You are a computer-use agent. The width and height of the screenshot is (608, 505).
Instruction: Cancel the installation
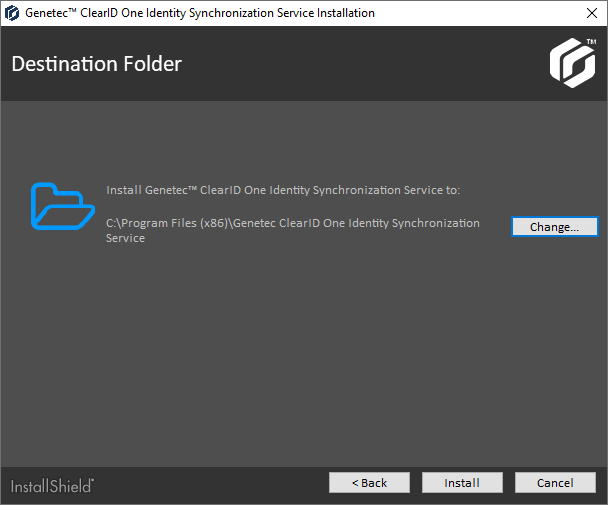click(x=554, y=483)
